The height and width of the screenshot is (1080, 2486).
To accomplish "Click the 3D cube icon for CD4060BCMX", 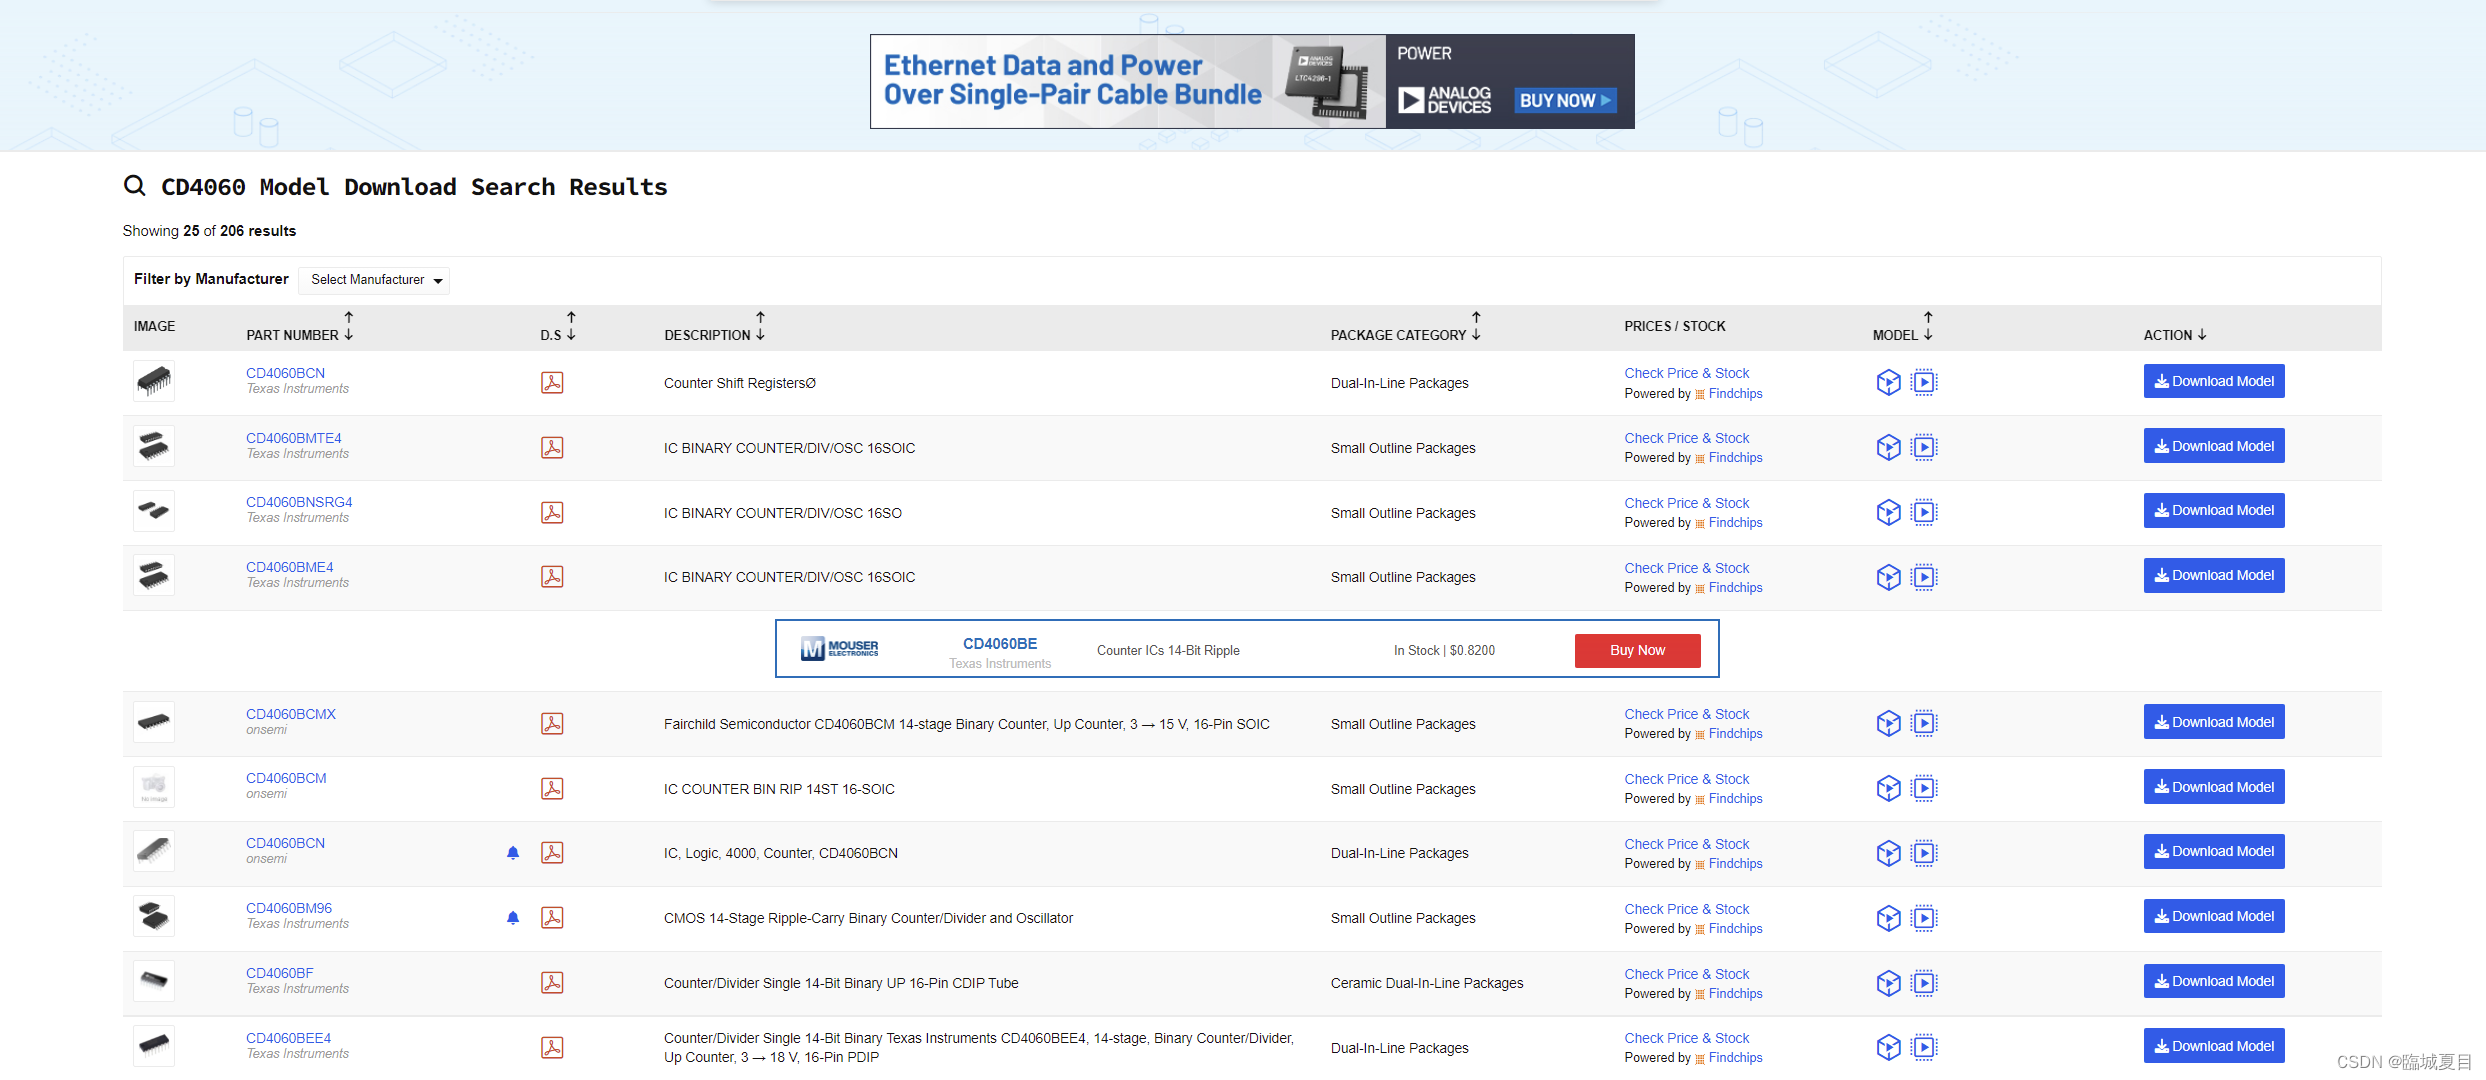I will [1887, 723].
